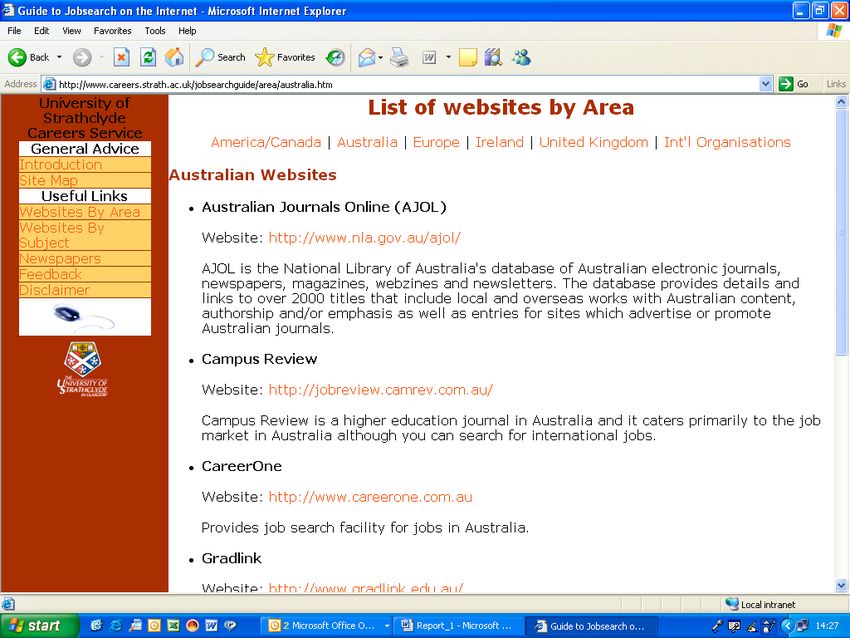Expand the Links toolbar
This screenshot has height=638, width=850.
pyautogui.click(x=835, y=84)
